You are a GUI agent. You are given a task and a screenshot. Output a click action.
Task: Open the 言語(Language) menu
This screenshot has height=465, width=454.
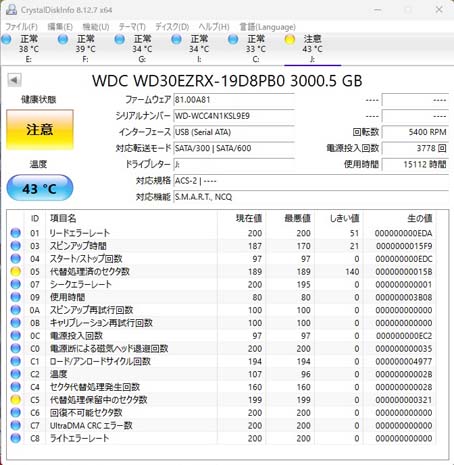(x=268, y=27)
